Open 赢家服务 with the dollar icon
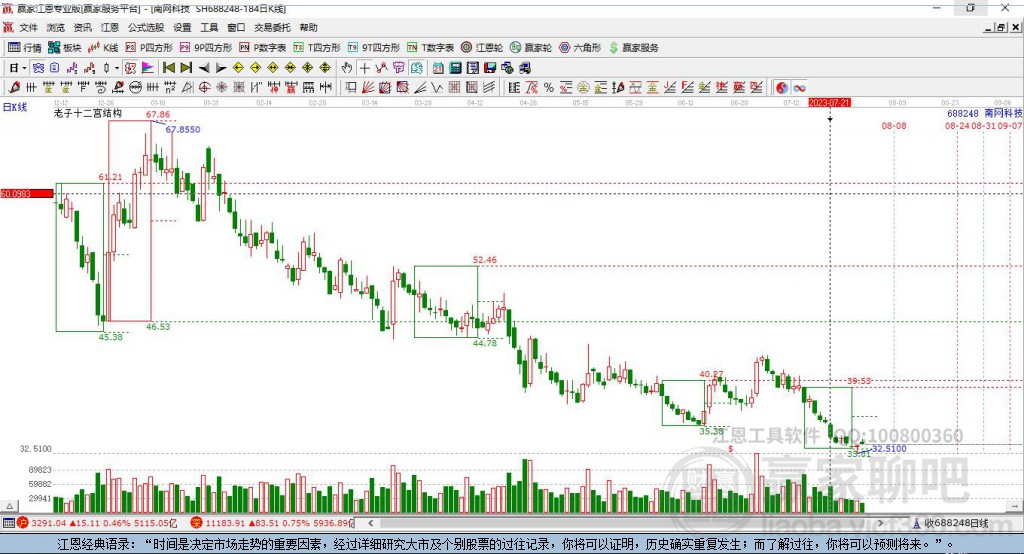Viewport: 1024px width, 554px height. (634, 47)
